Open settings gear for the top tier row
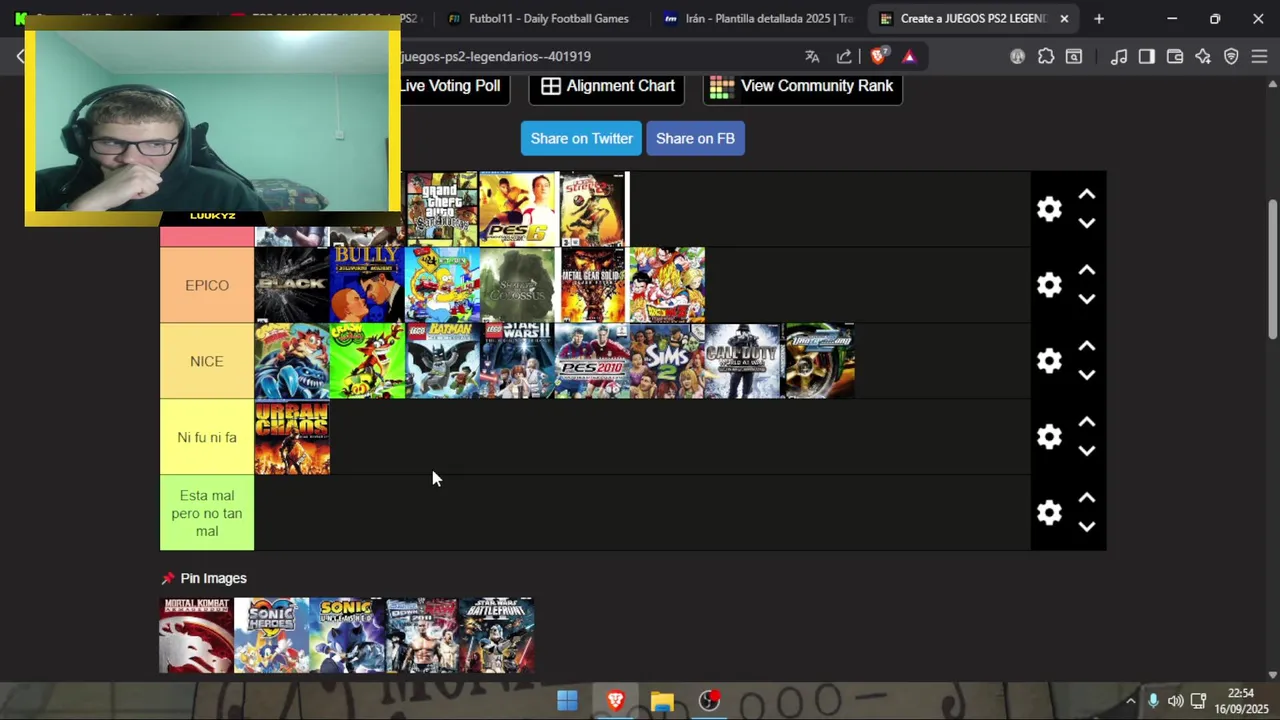This screenshot has width=1280, height=720. (1049, 209)
